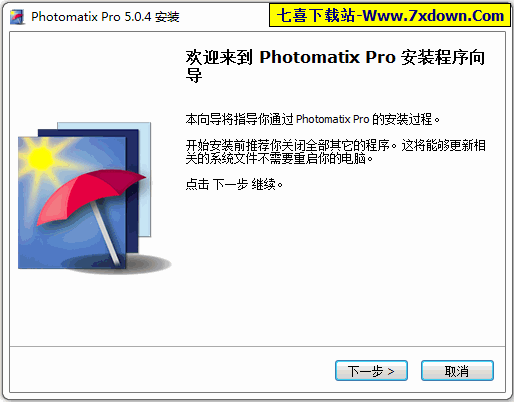
Task: Select the light blue rear photo sheet
Action: (x=145, y=180)
